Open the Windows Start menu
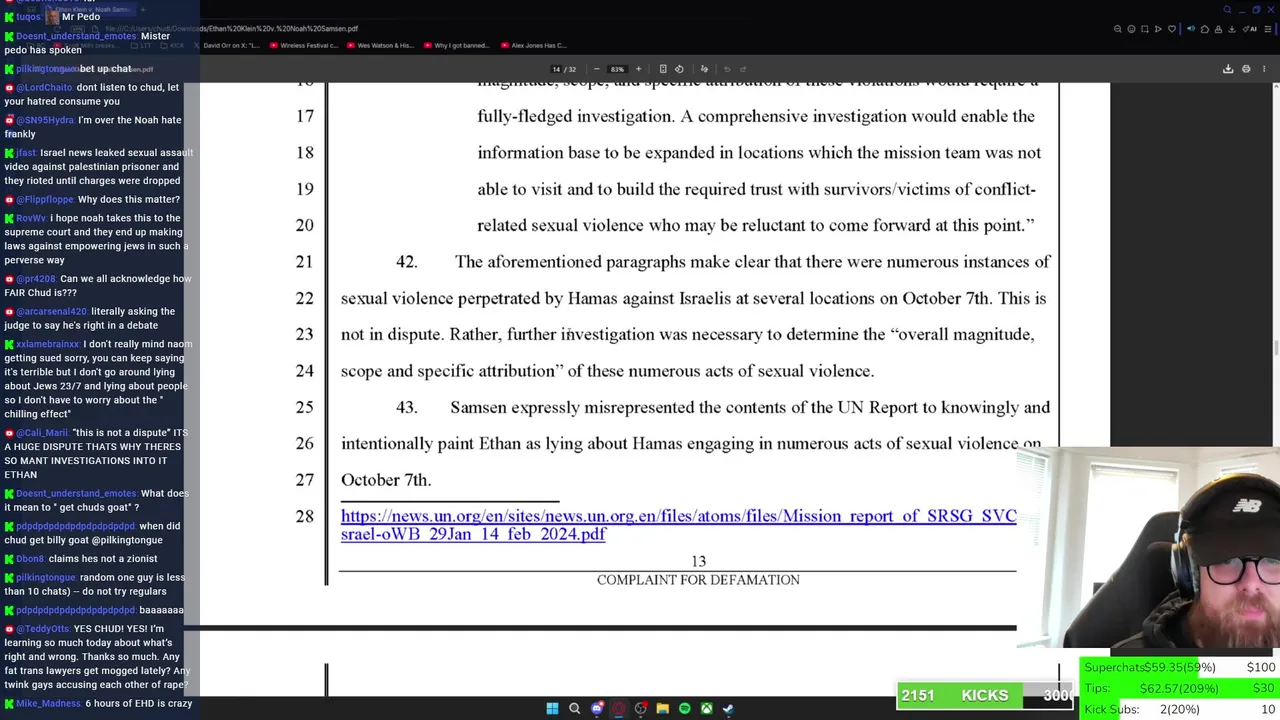This screenshot has height=720, width=1280. tap(552, 708)
